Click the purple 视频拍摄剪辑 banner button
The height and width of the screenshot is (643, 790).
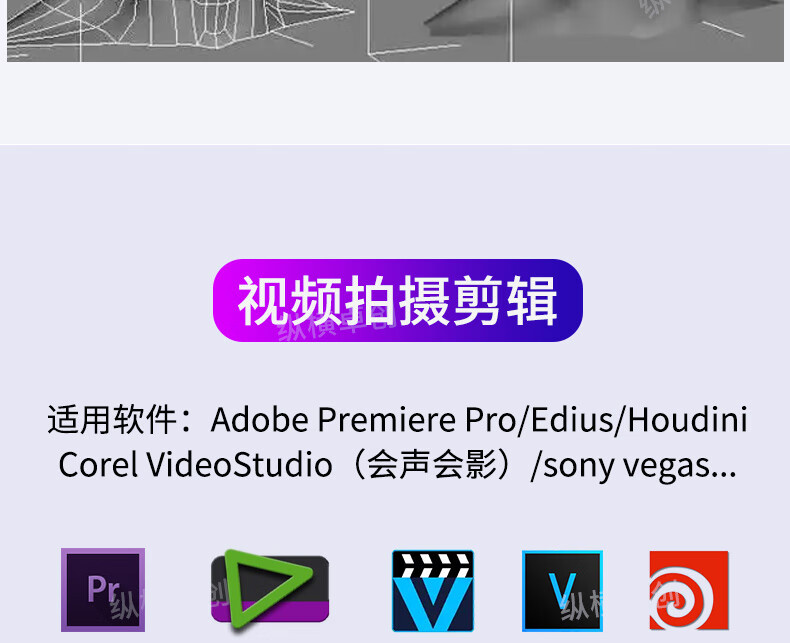(398, 300)
